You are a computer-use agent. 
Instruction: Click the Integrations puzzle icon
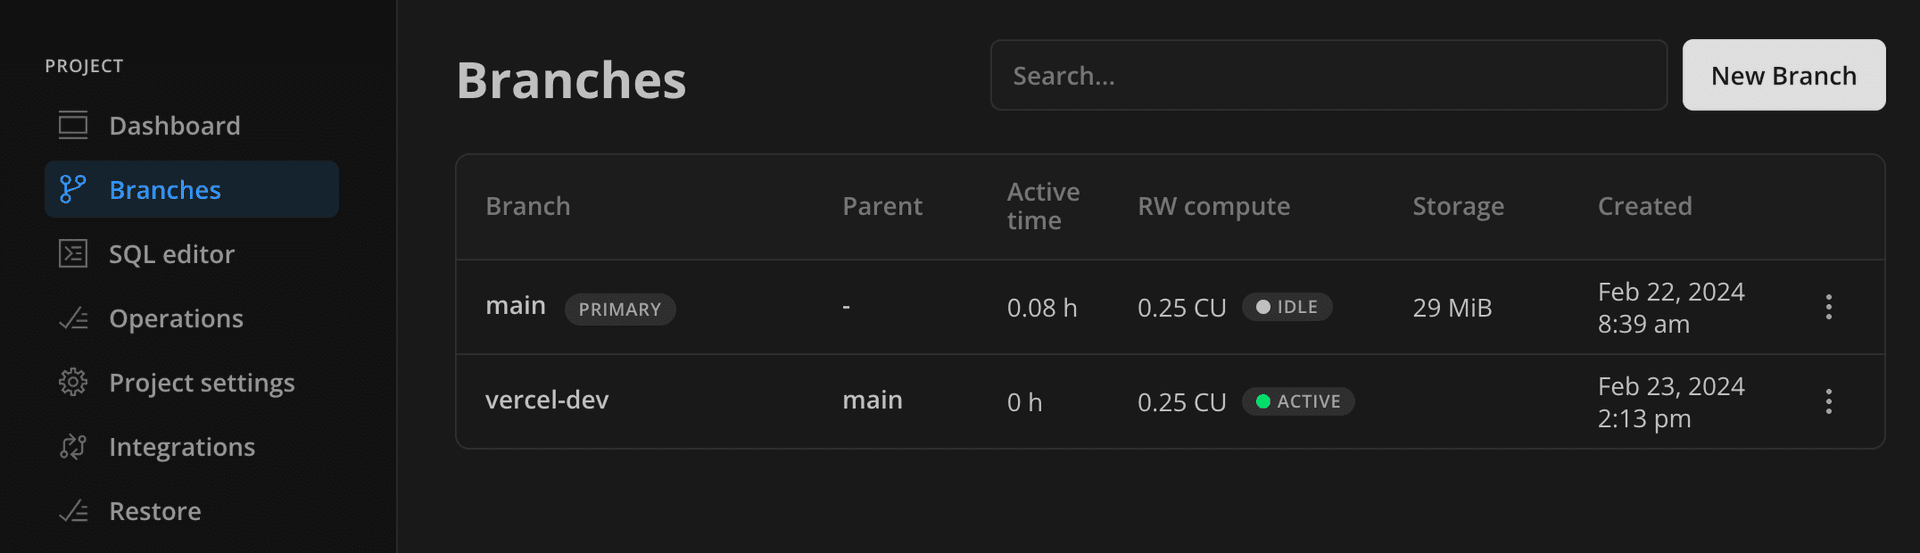[73, 446]
